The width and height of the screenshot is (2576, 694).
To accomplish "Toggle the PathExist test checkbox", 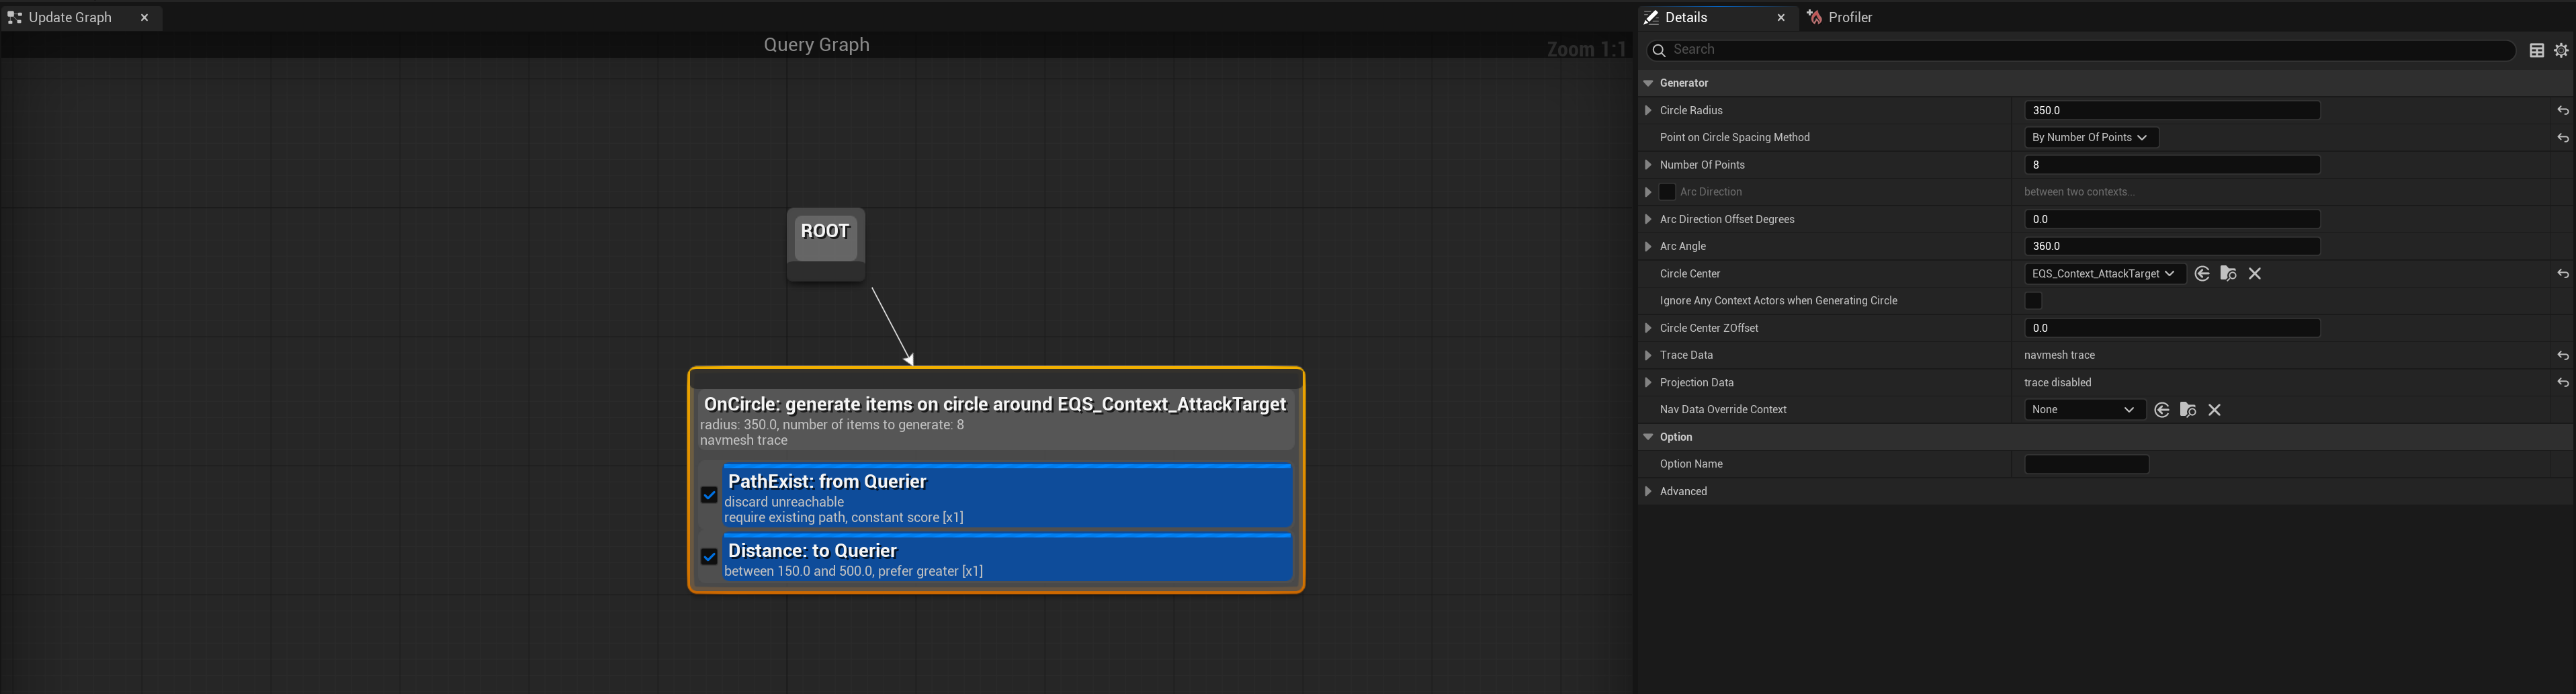I will (709, 495).
